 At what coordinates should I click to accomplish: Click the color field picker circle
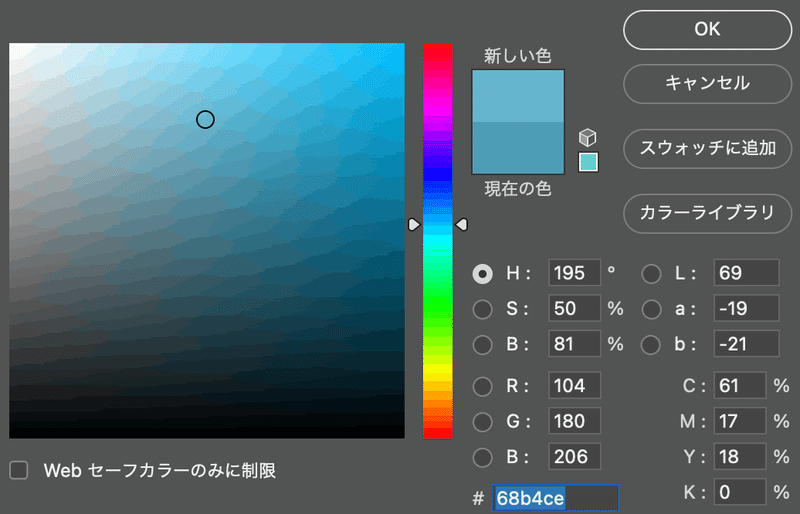coord(205,119)
